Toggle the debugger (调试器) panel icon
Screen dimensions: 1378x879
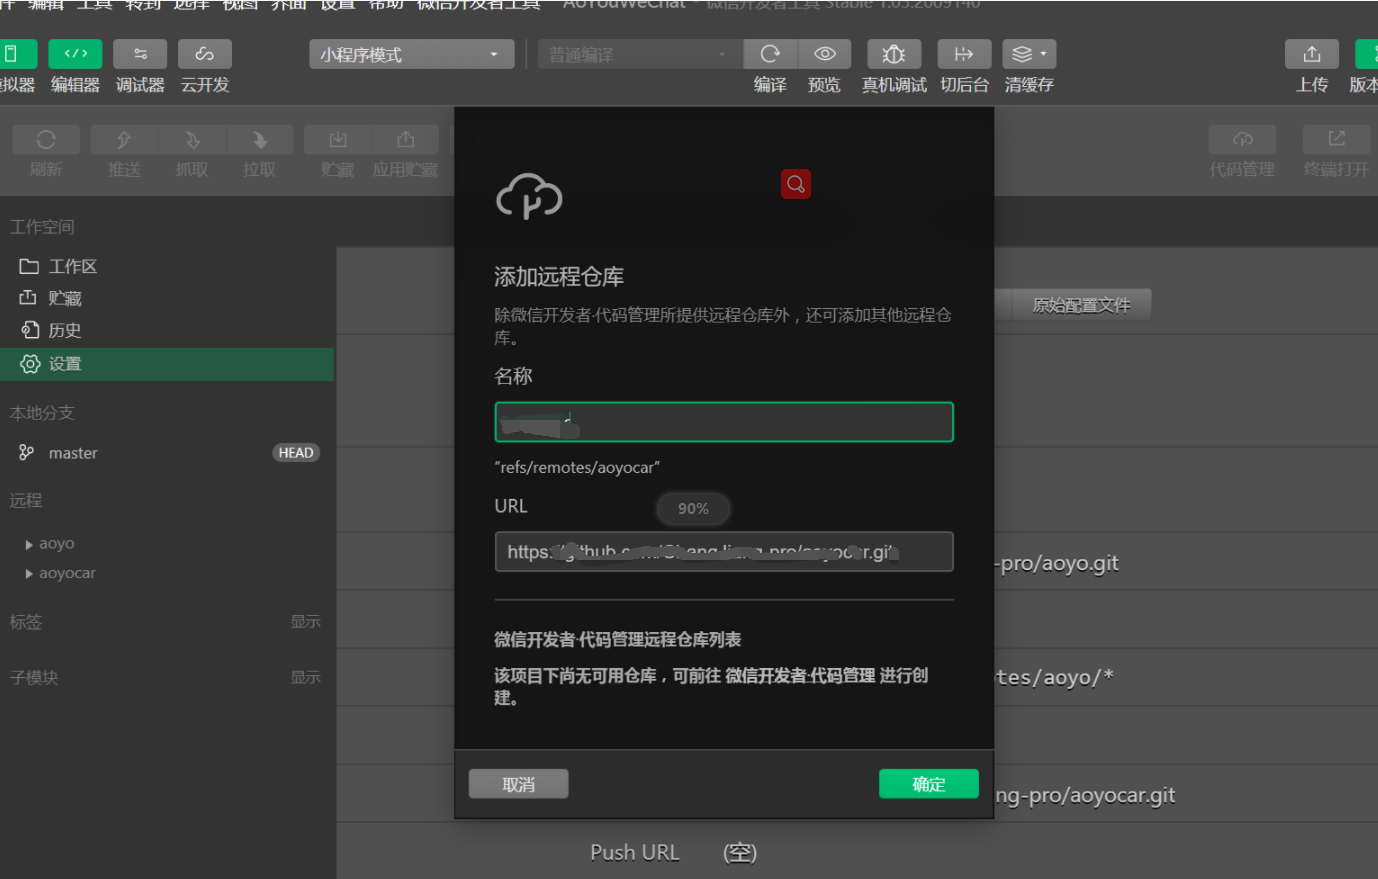(140, 54)
